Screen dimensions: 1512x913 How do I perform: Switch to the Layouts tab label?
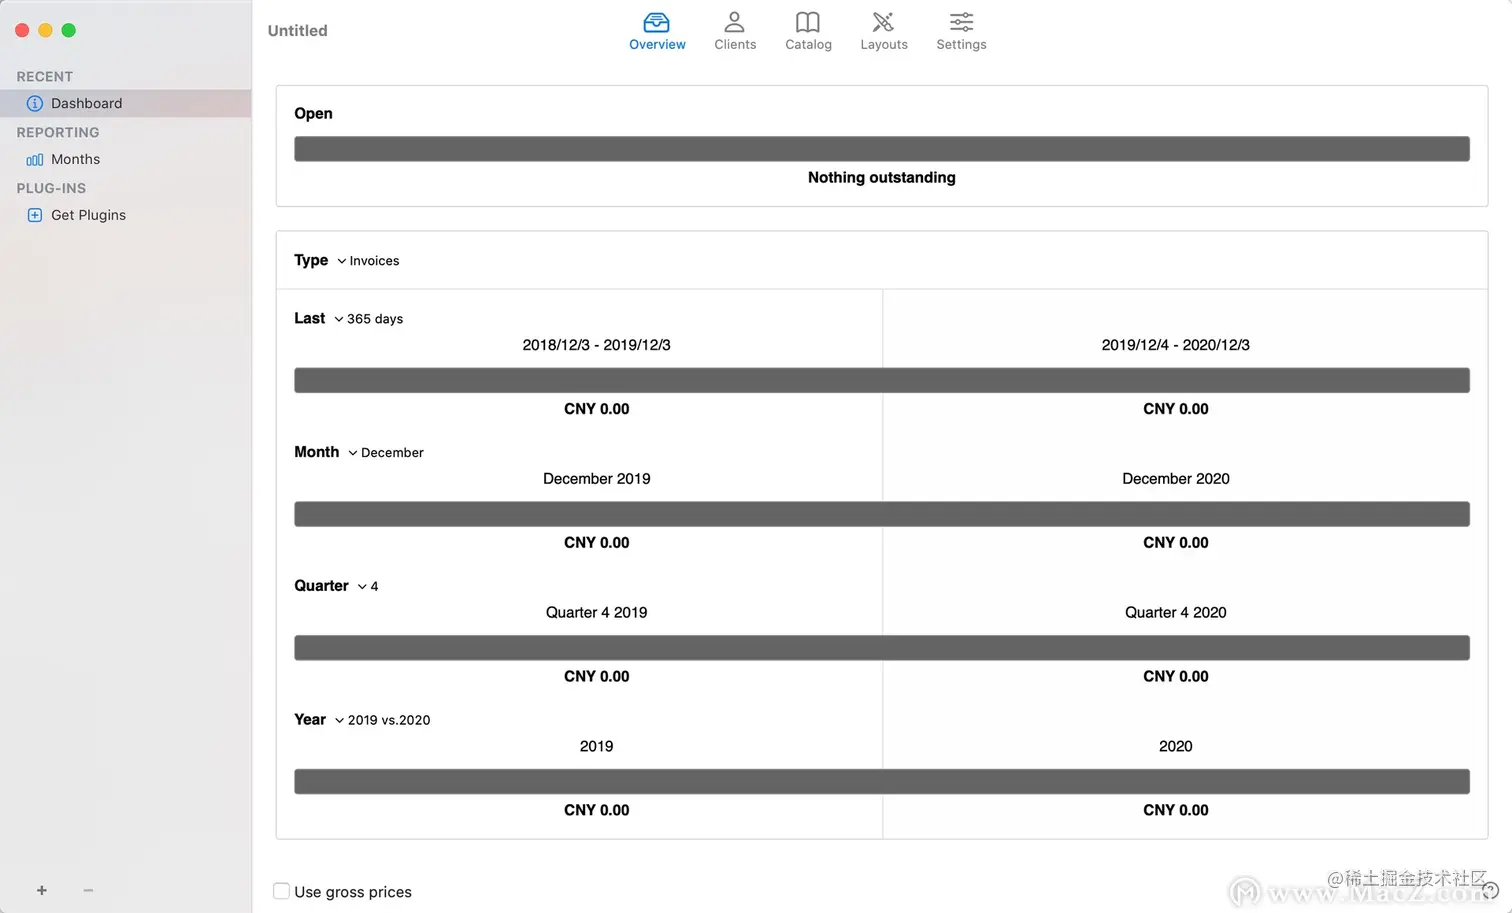884,45
